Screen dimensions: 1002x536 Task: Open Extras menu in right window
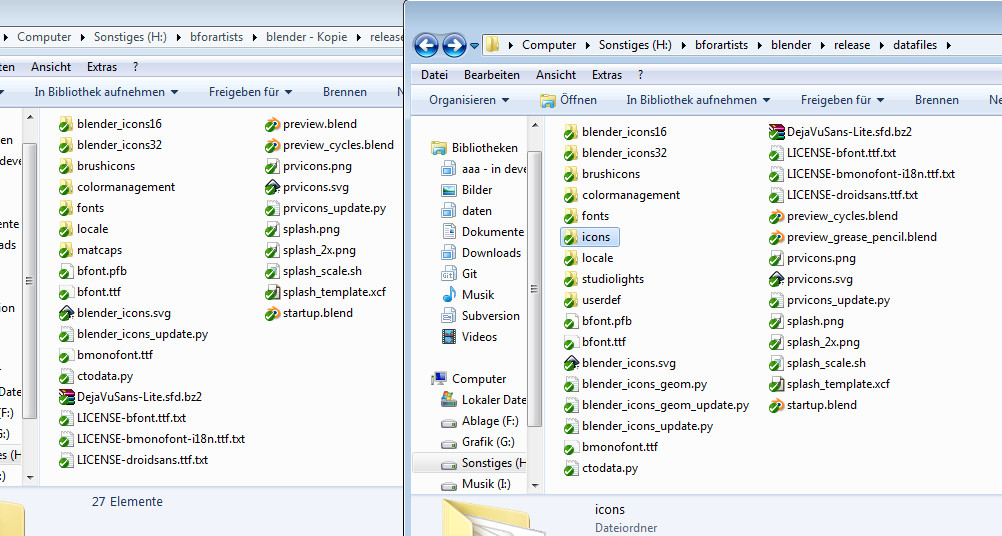606,75
